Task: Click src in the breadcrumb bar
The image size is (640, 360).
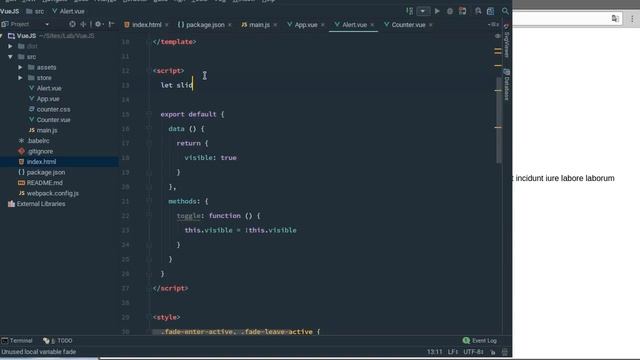Action: pos(39,11)
